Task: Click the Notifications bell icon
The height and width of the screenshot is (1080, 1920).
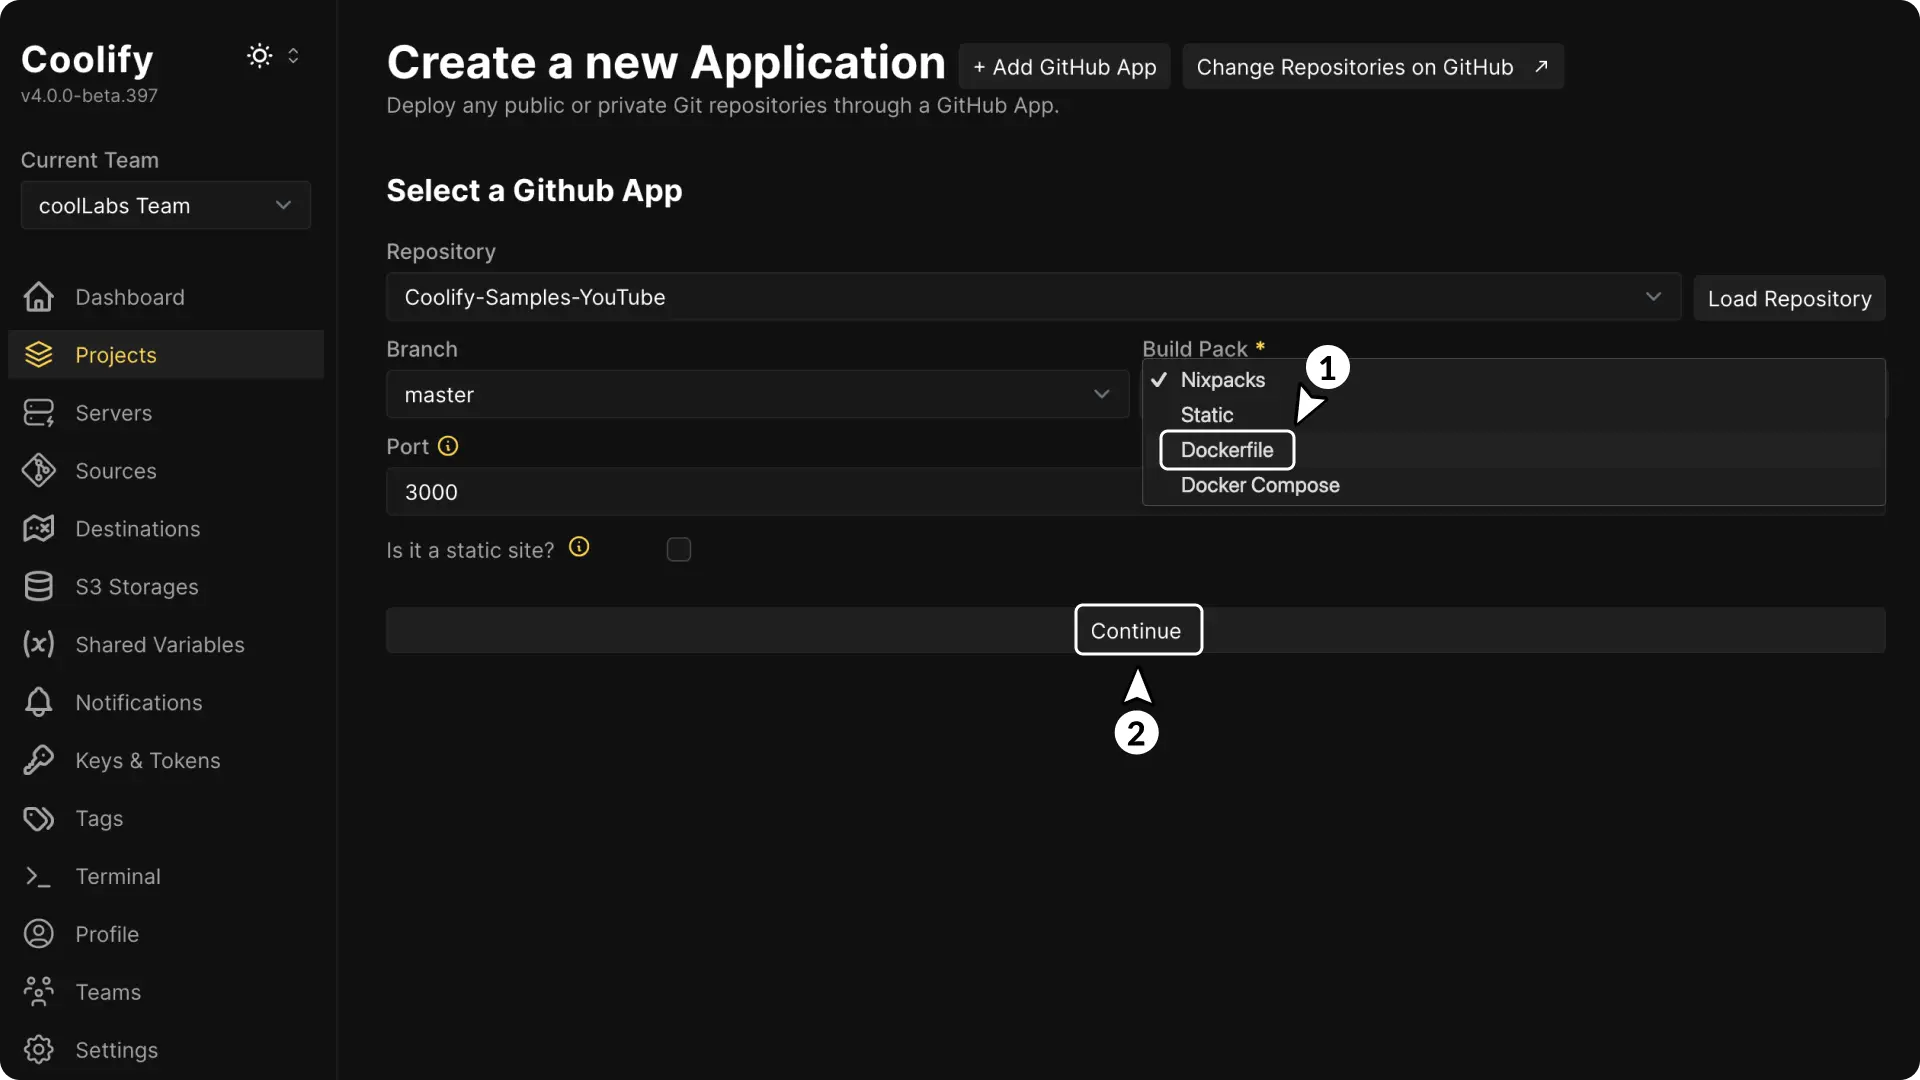Action: pos(39,703)
